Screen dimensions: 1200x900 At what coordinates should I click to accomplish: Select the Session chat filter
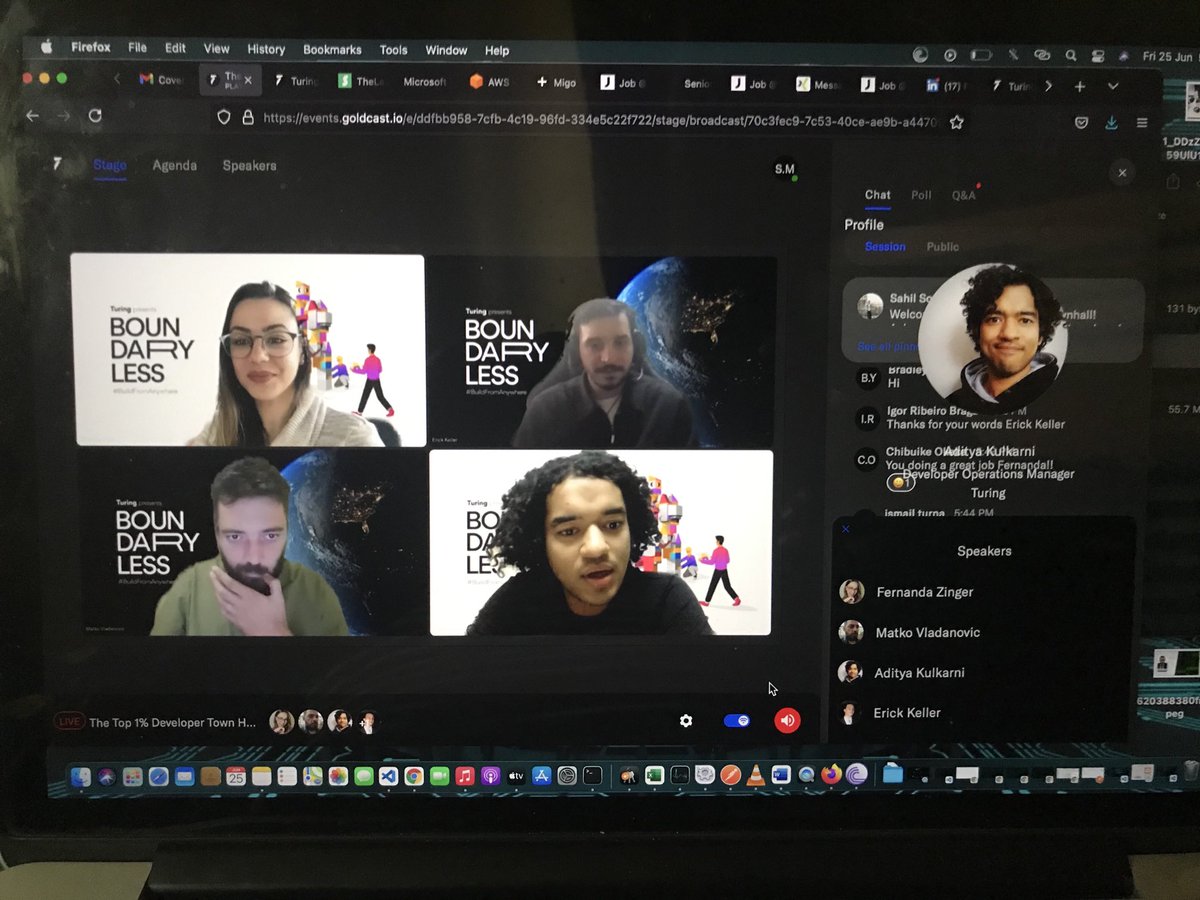point(885,246)
